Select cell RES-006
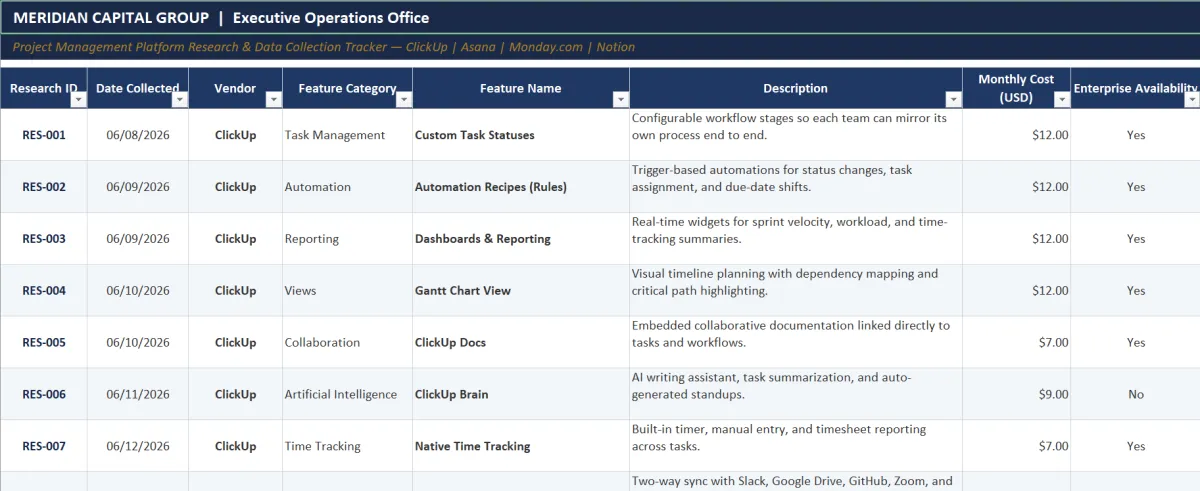Image resolution: width=1200 pixels, height=491 pixels. coord(44,395)
